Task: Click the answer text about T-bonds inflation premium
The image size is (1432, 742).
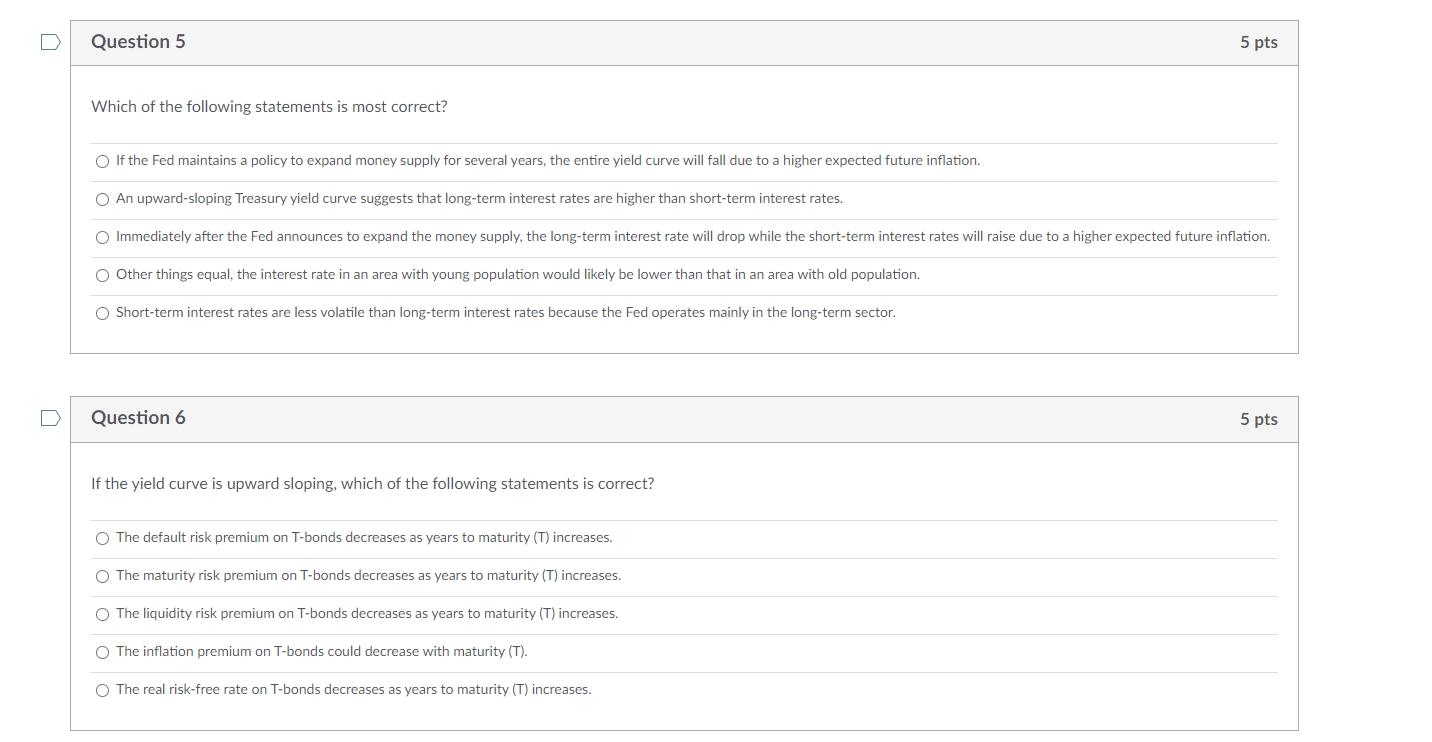Action: pos(321,652)
